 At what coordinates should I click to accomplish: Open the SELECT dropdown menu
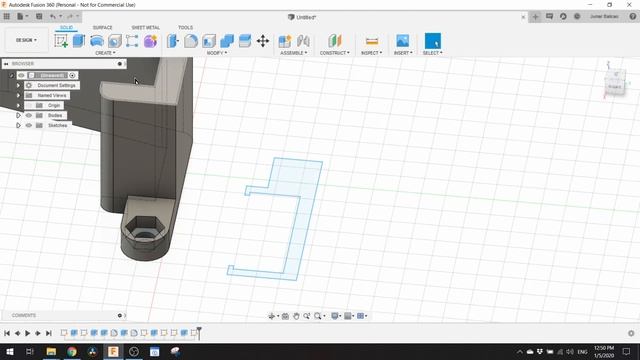click(433, 53)
